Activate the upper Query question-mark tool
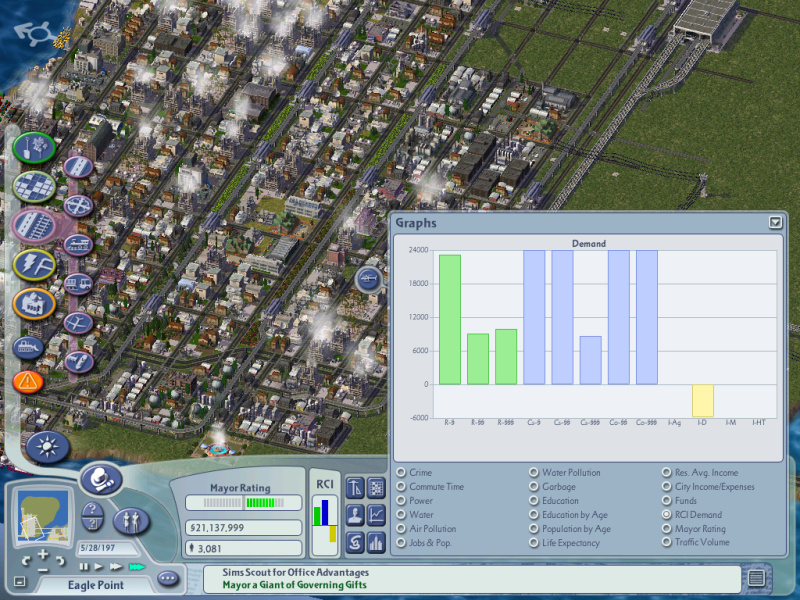The width and height of the screenshot is (800, 600). click(x=92, y=509)
